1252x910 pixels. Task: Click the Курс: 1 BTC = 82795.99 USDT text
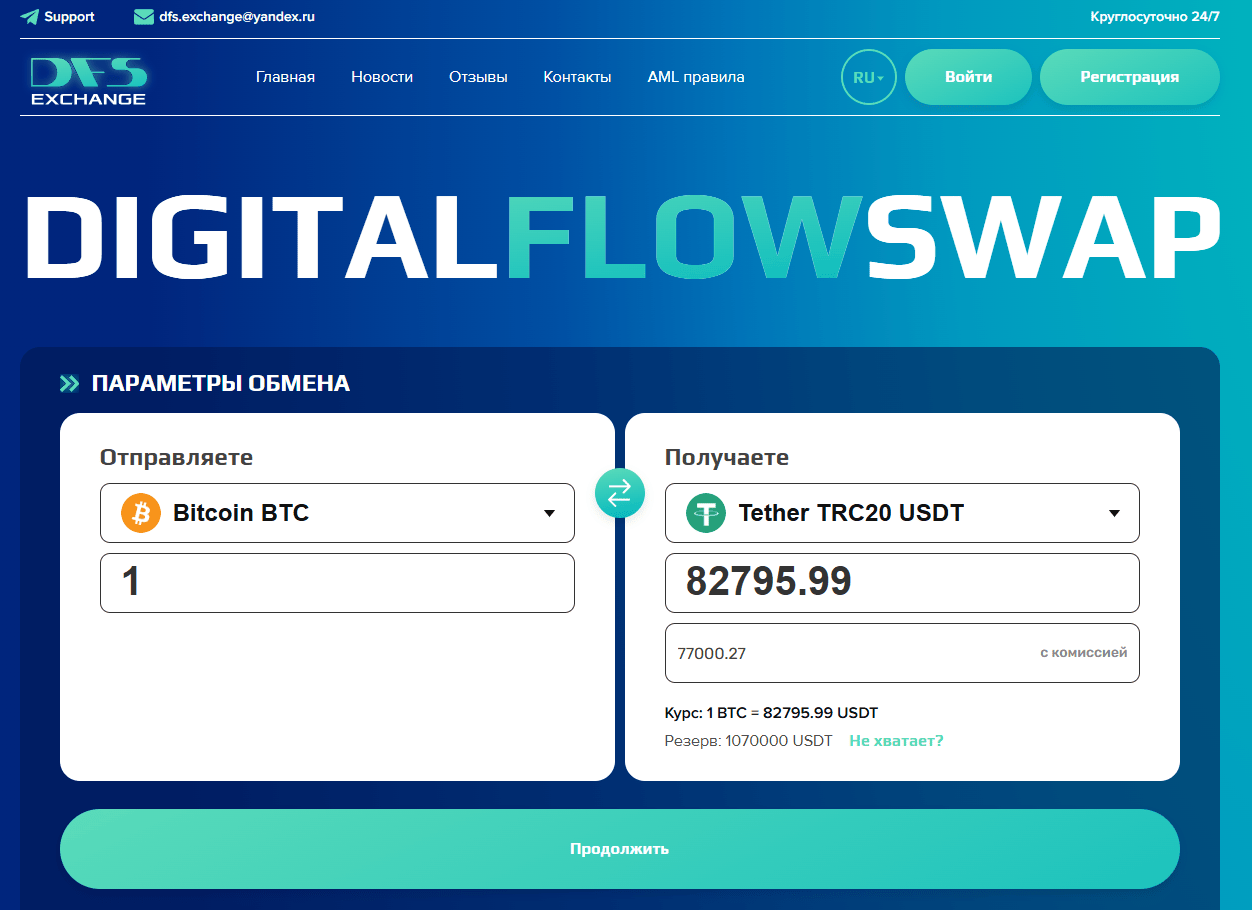[x=771, y=713]
